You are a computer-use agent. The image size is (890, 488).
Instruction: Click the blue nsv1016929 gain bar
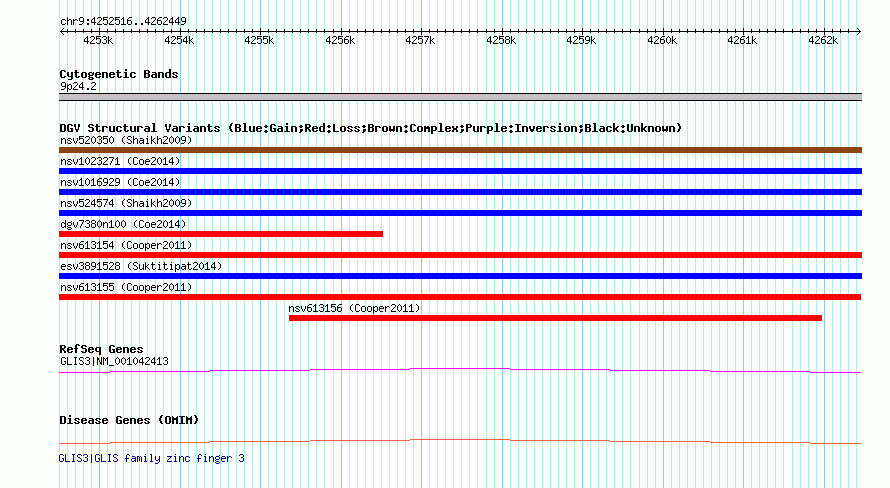pyautogui.click(x=460, y=192)
